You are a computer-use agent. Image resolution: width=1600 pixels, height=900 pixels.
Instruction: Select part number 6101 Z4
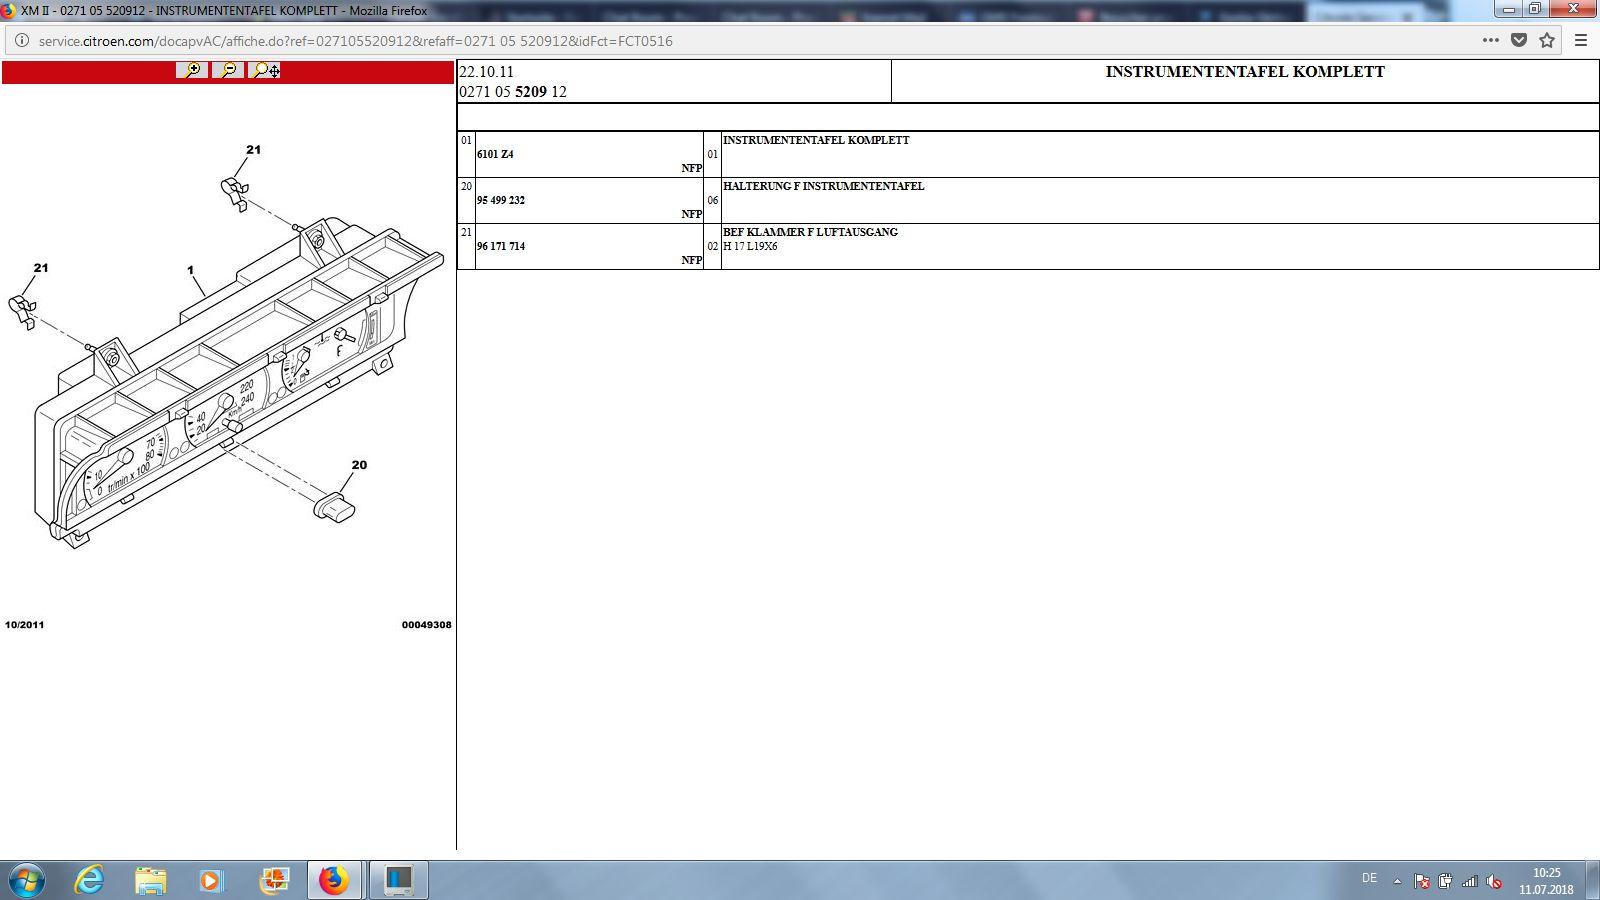pyautogui.click(x=495, y=154)
